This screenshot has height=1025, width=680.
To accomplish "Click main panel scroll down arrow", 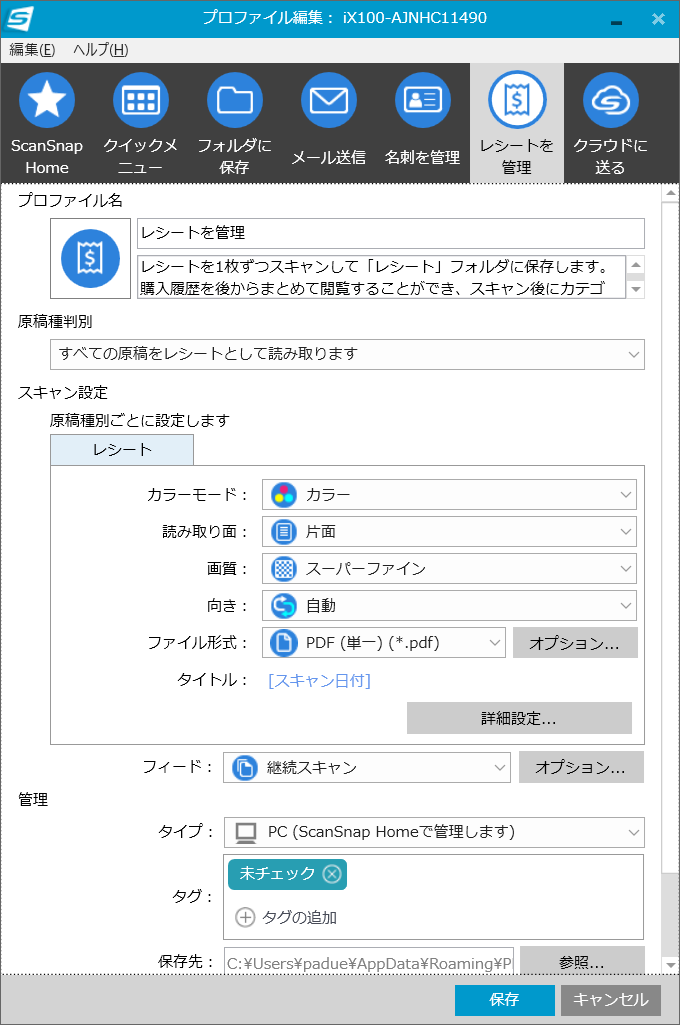I will [x=670, y=965].
